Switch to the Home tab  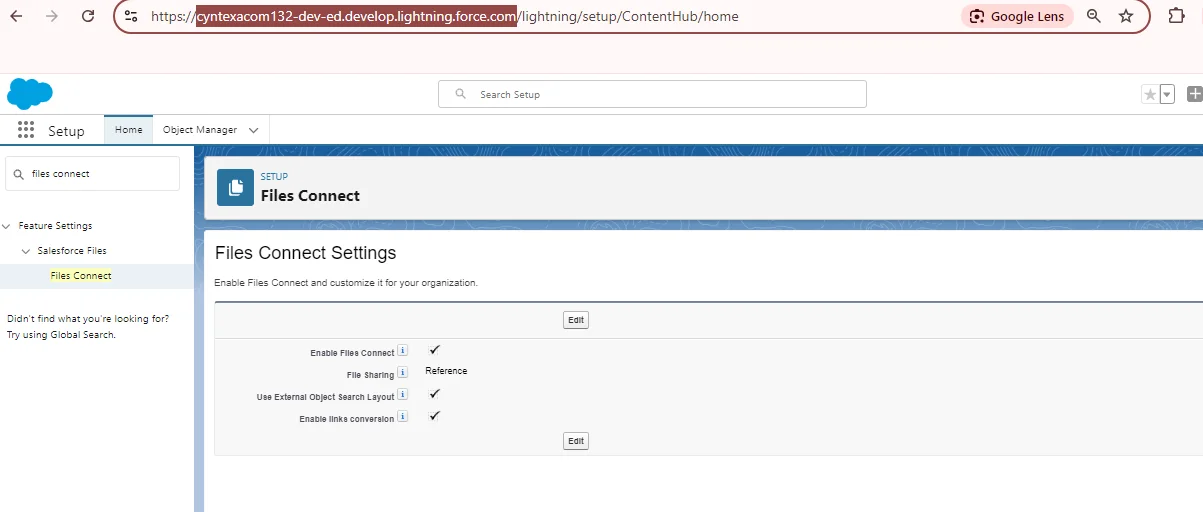coord(128,130)
